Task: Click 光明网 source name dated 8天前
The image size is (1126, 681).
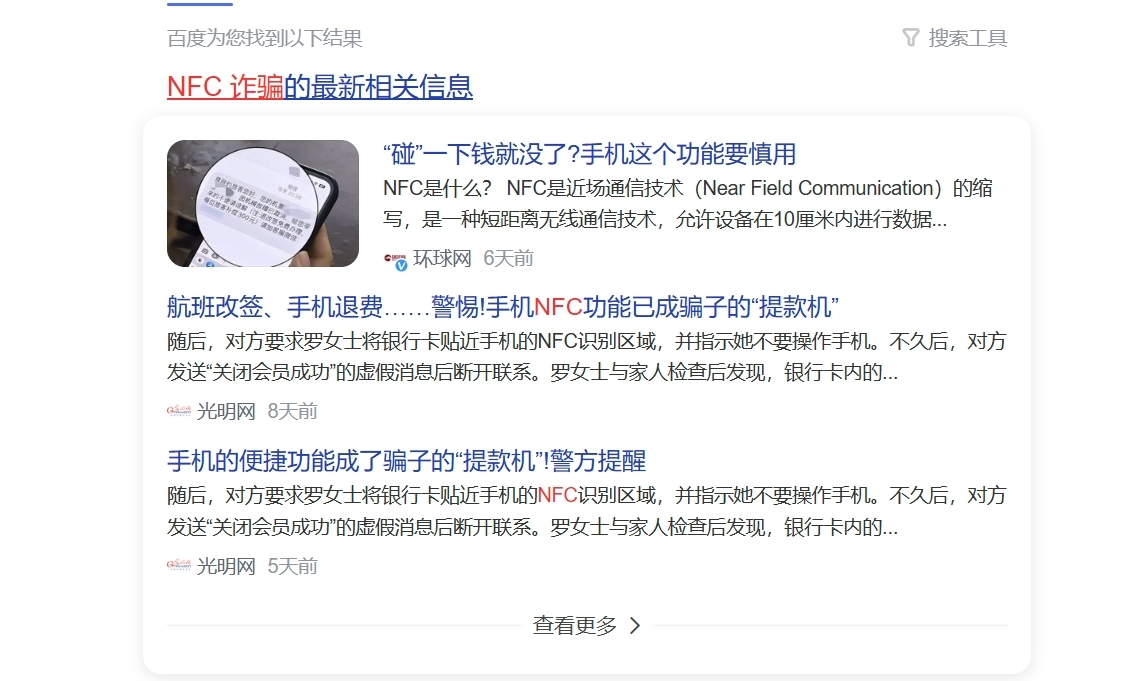Action: tap(226, 412)
